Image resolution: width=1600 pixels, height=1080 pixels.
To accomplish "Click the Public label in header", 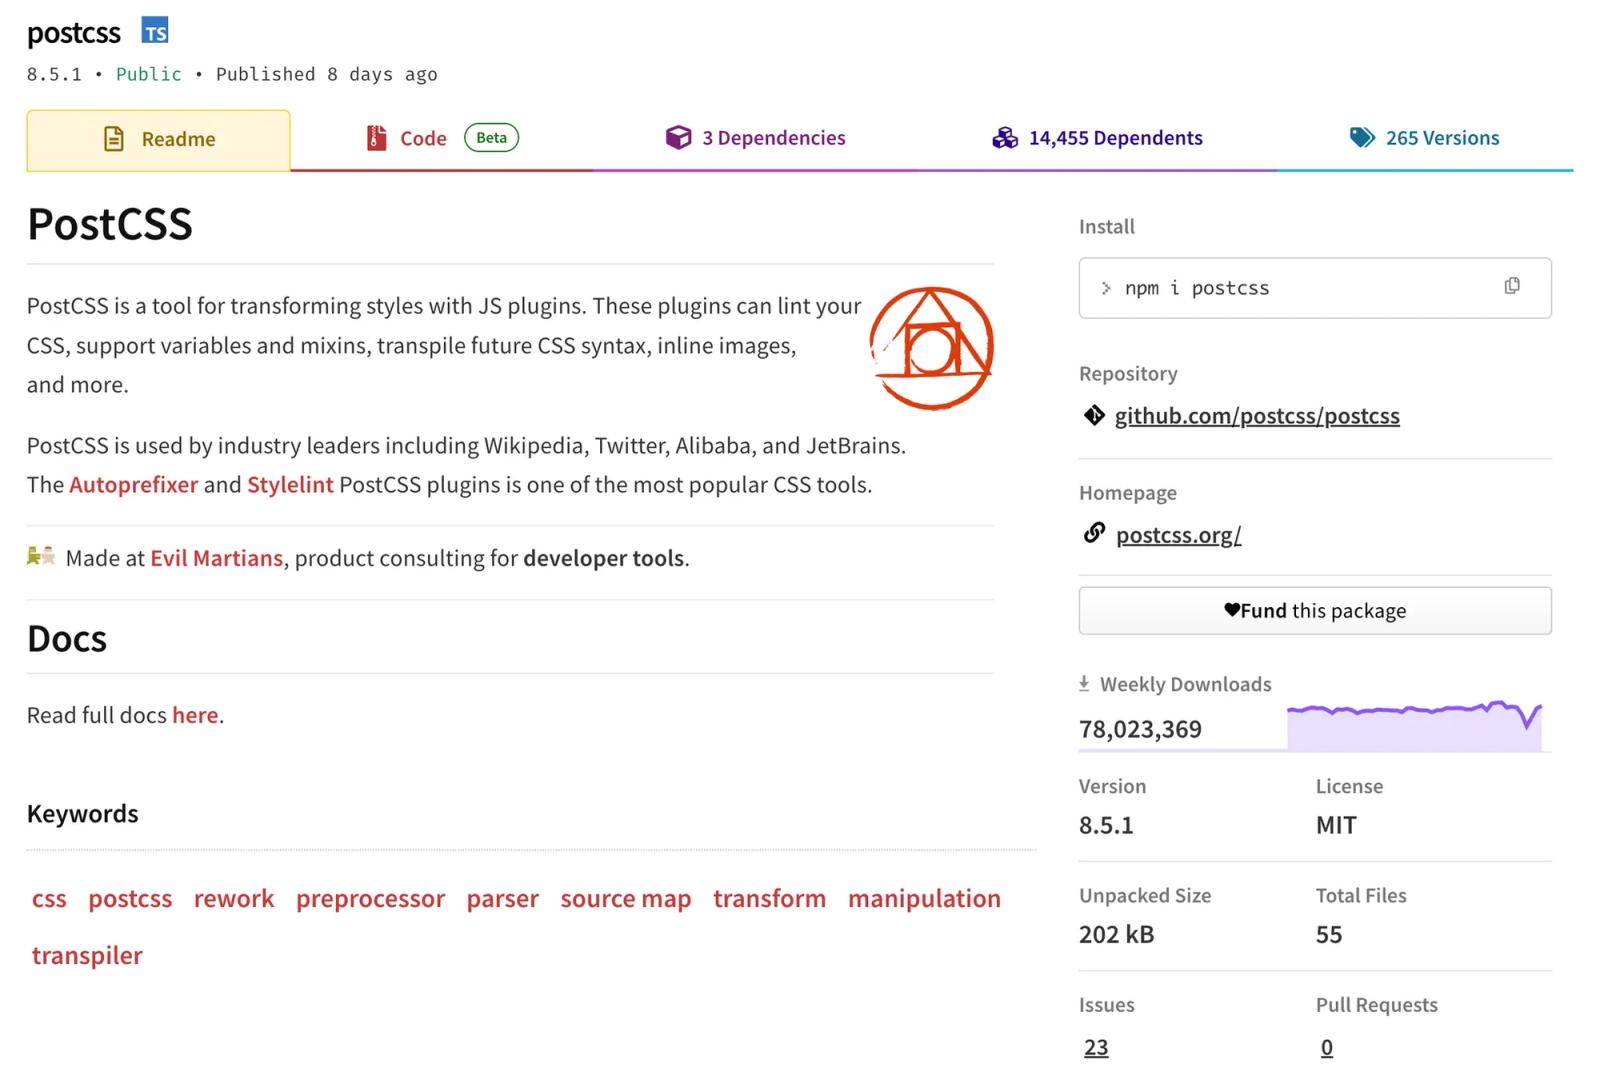I will [149, 74].
